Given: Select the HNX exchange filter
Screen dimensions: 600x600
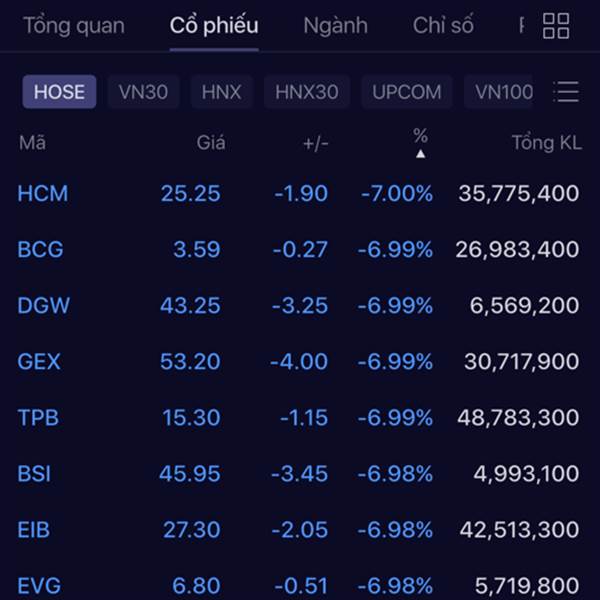Looking at the screenshot, I should [x=222, y=92].
